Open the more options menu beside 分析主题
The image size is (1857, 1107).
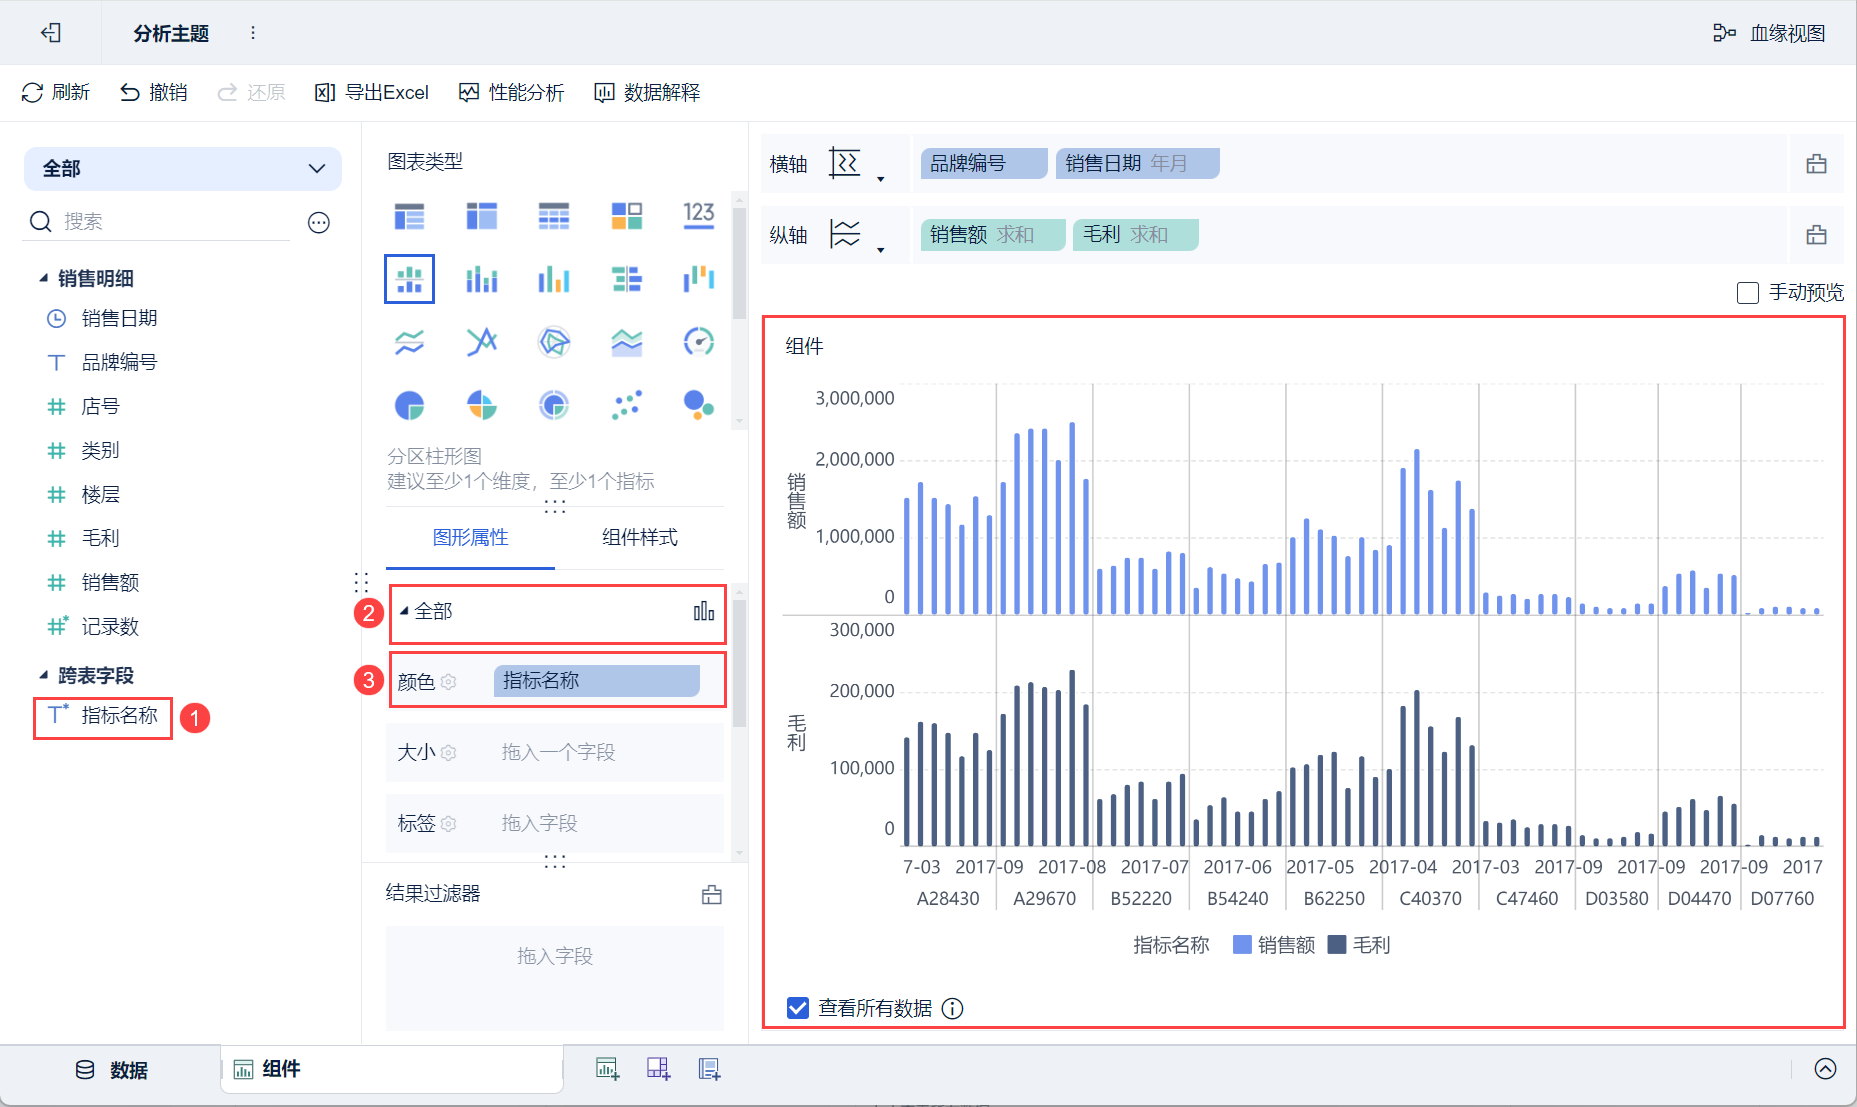click(253, 33)
